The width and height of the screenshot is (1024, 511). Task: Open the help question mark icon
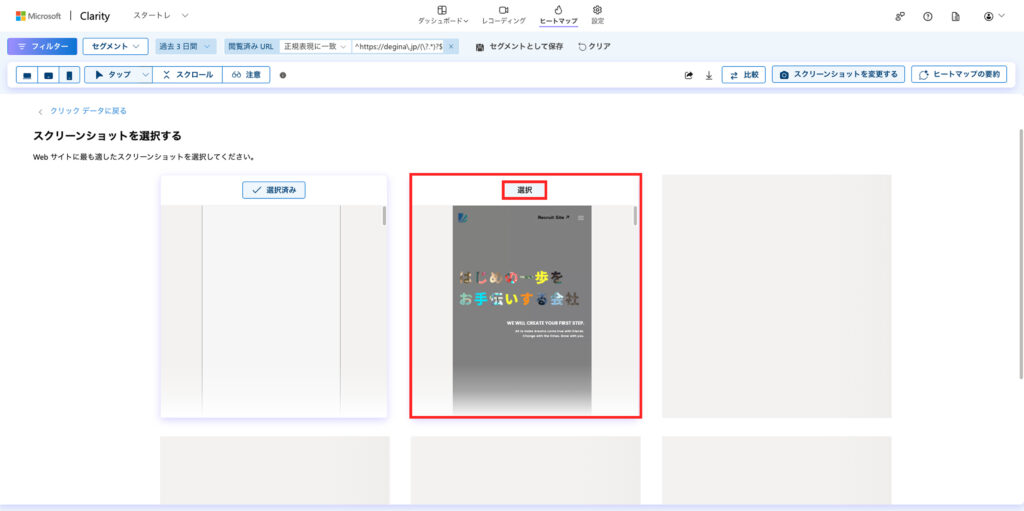(927, 16)
